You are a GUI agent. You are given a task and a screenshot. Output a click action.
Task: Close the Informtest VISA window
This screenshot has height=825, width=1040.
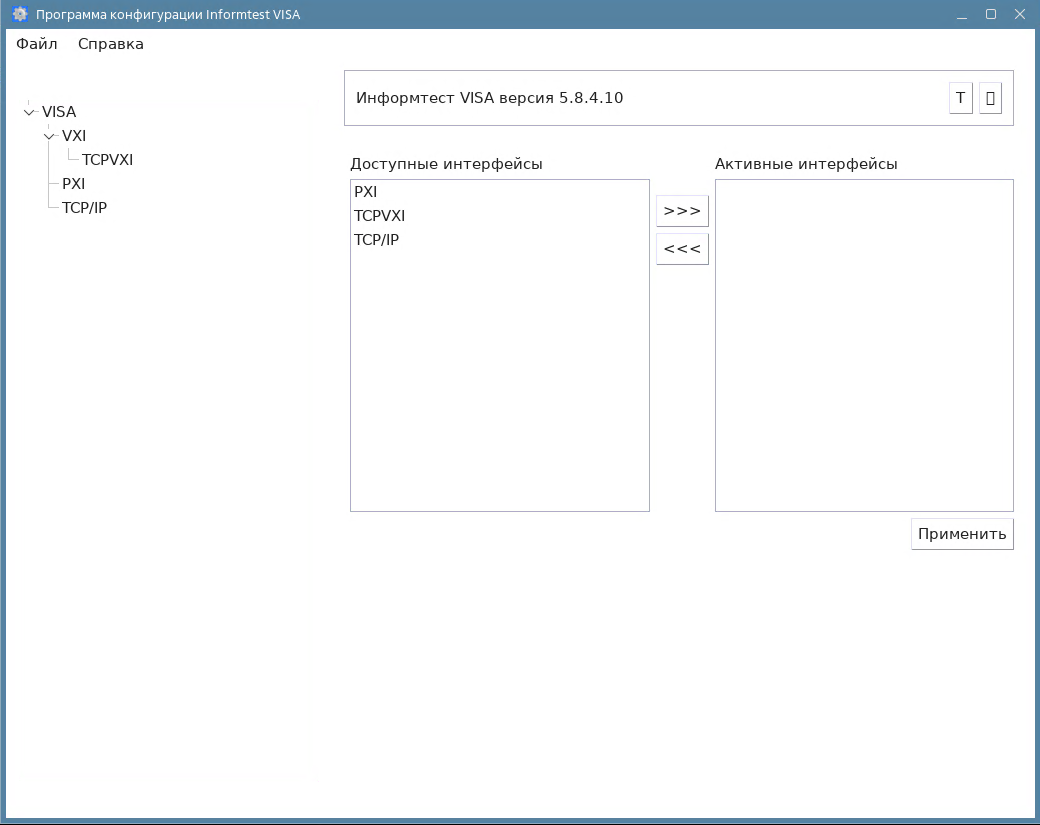click(1020, 14)
